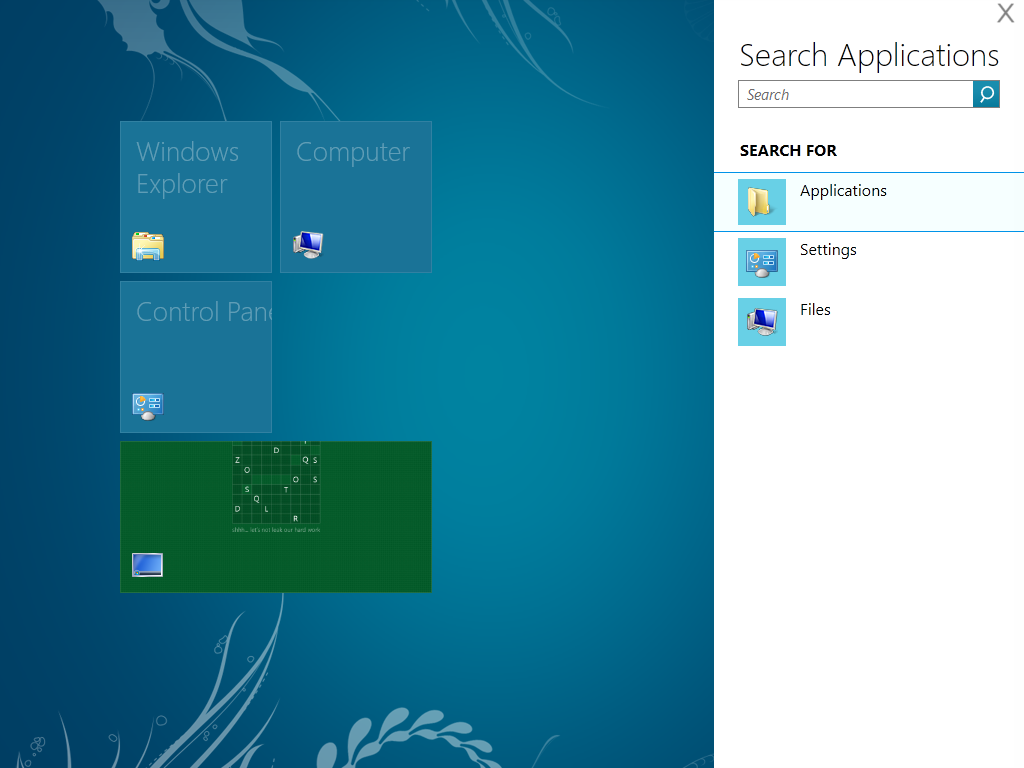Close the Search Applications pane
Screen dimensions: 1024x768
tap(1005, 13)
